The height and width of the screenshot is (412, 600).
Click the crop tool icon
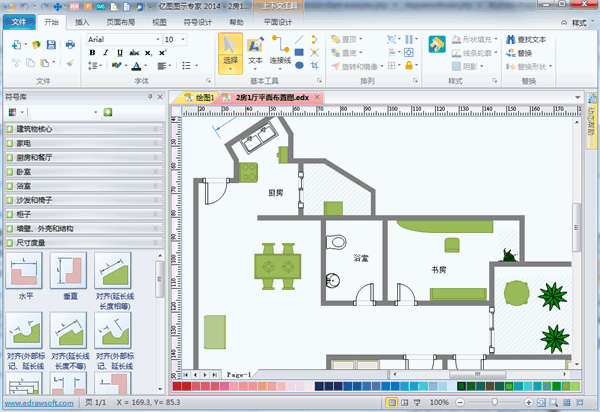[315, 65]
